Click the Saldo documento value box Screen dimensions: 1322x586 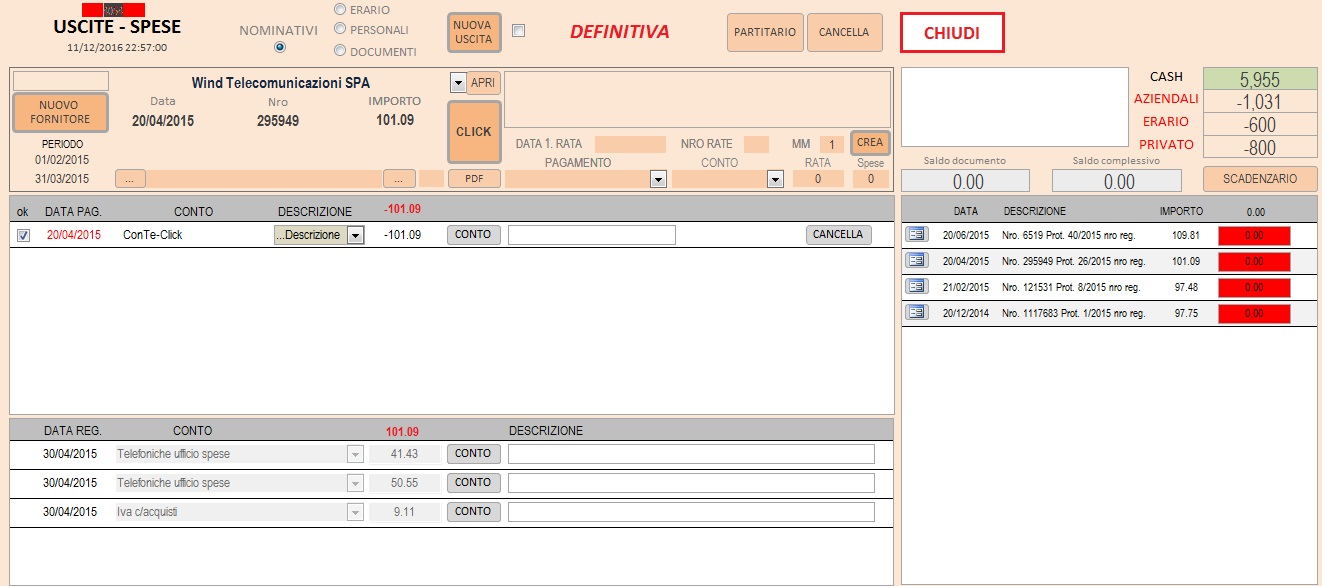coord(965,181)
